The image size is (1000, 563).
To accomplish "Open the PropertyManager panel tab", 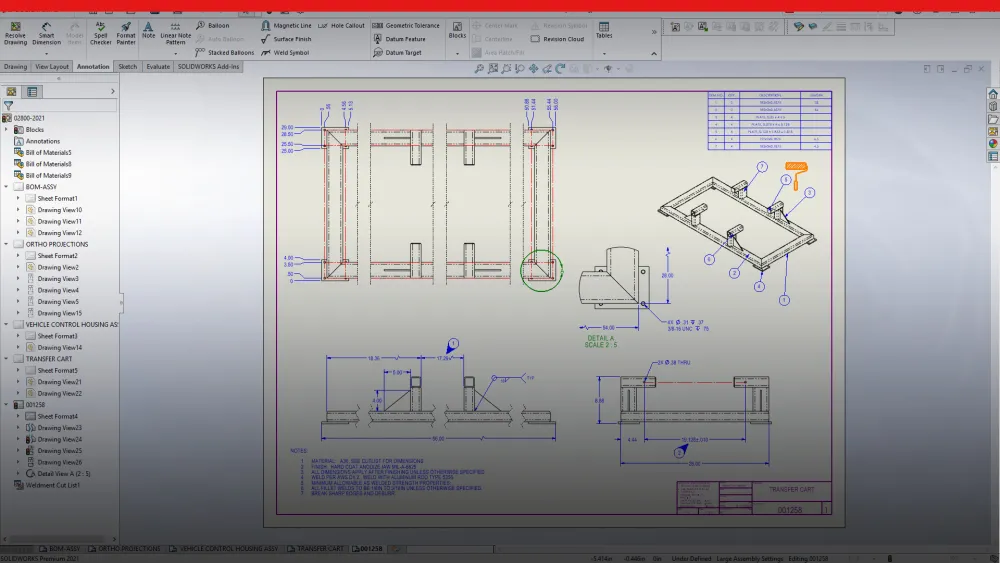I will [x=32, y=92].
